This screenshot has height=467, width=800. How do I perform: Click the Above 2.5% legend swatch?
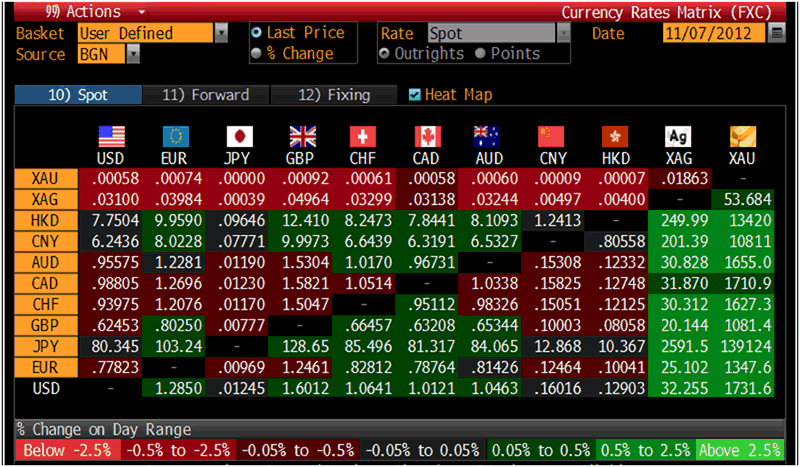[740, 449]
